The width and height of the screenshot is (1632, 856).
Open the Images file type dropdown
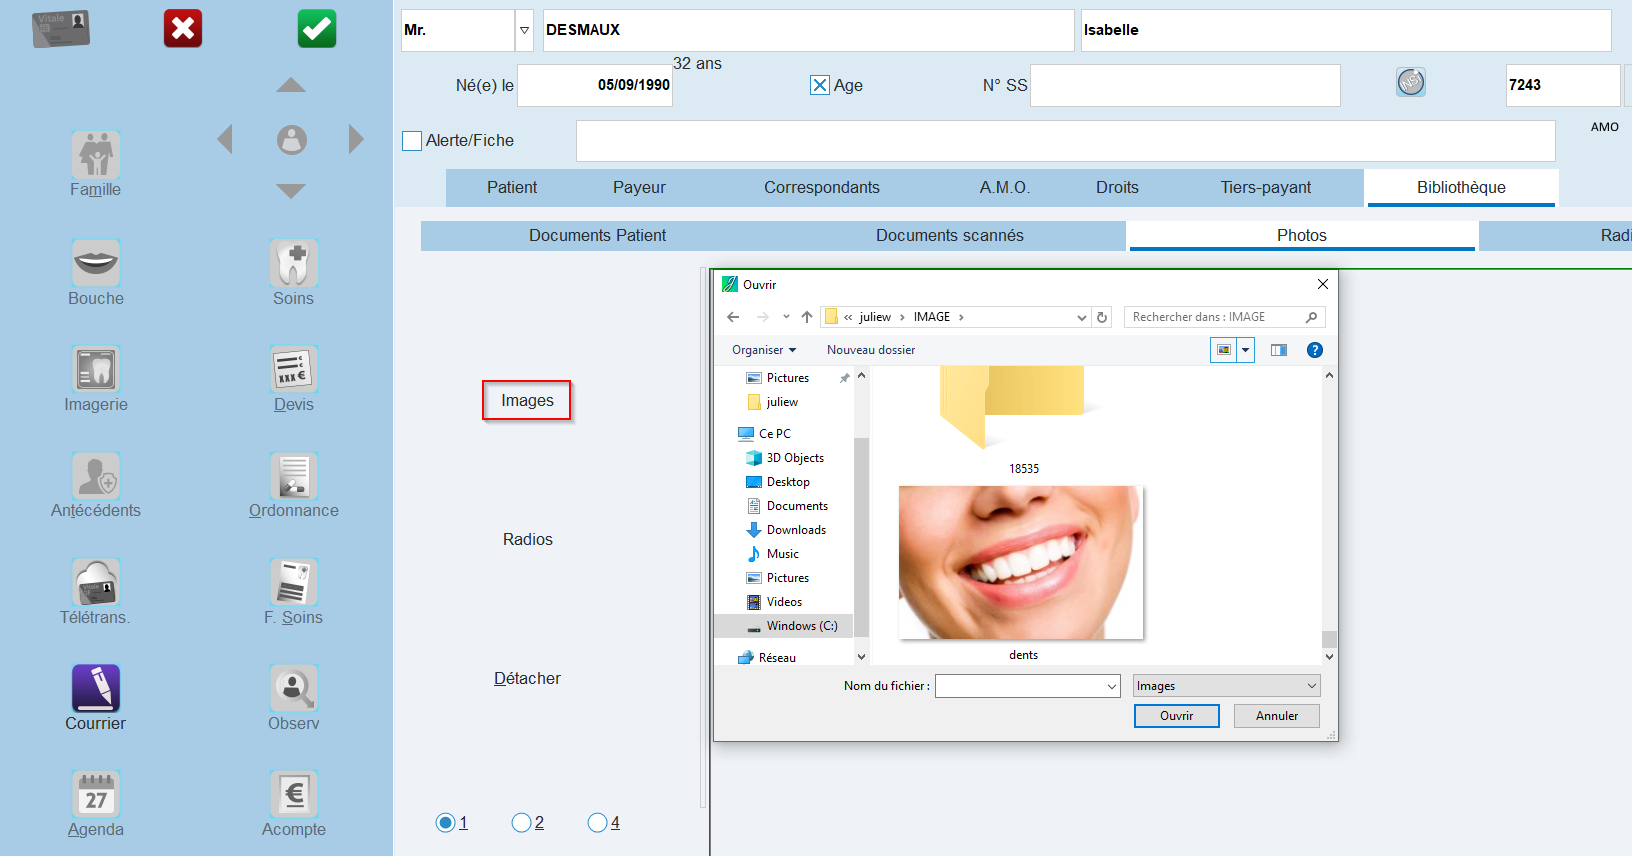[x=1226, y=685]
